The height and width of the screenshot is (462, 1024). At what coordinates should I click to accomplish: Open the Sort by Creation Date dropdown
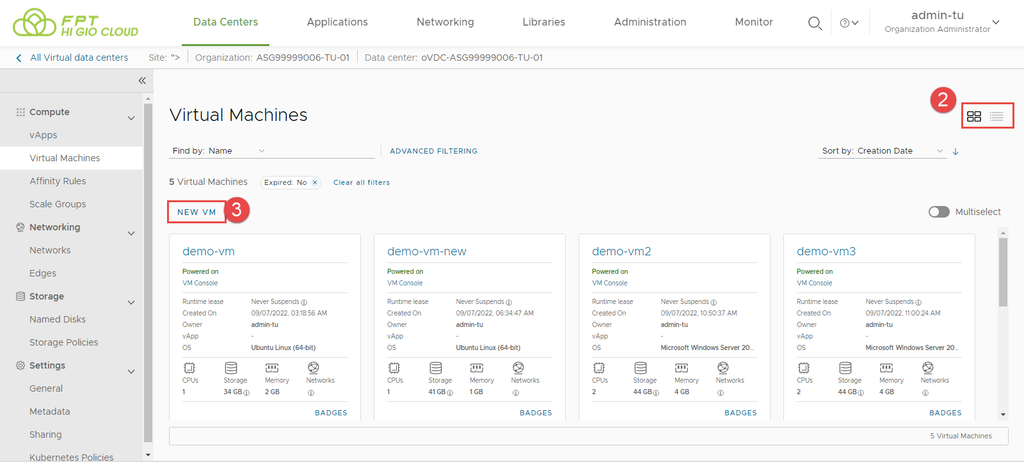tap(882, 151)
